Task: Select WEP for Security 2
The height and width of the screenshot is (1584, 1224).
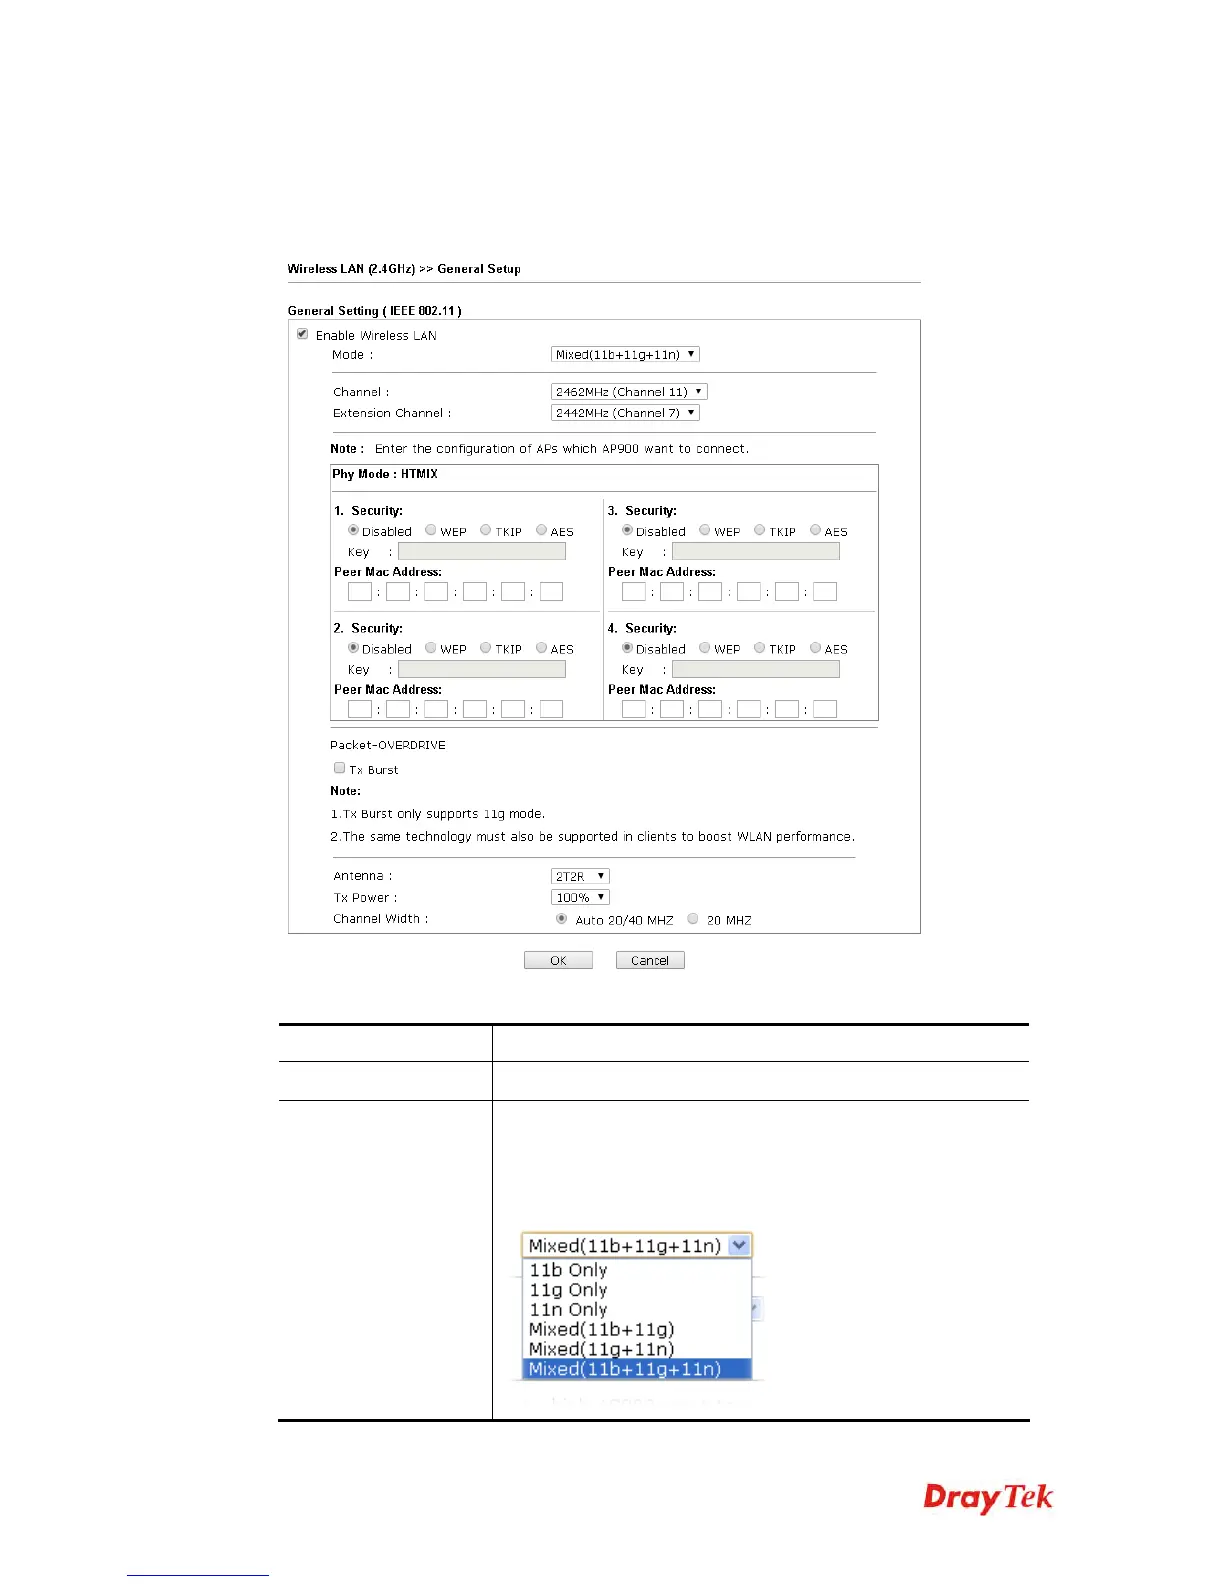Action: tap(430, 648)
